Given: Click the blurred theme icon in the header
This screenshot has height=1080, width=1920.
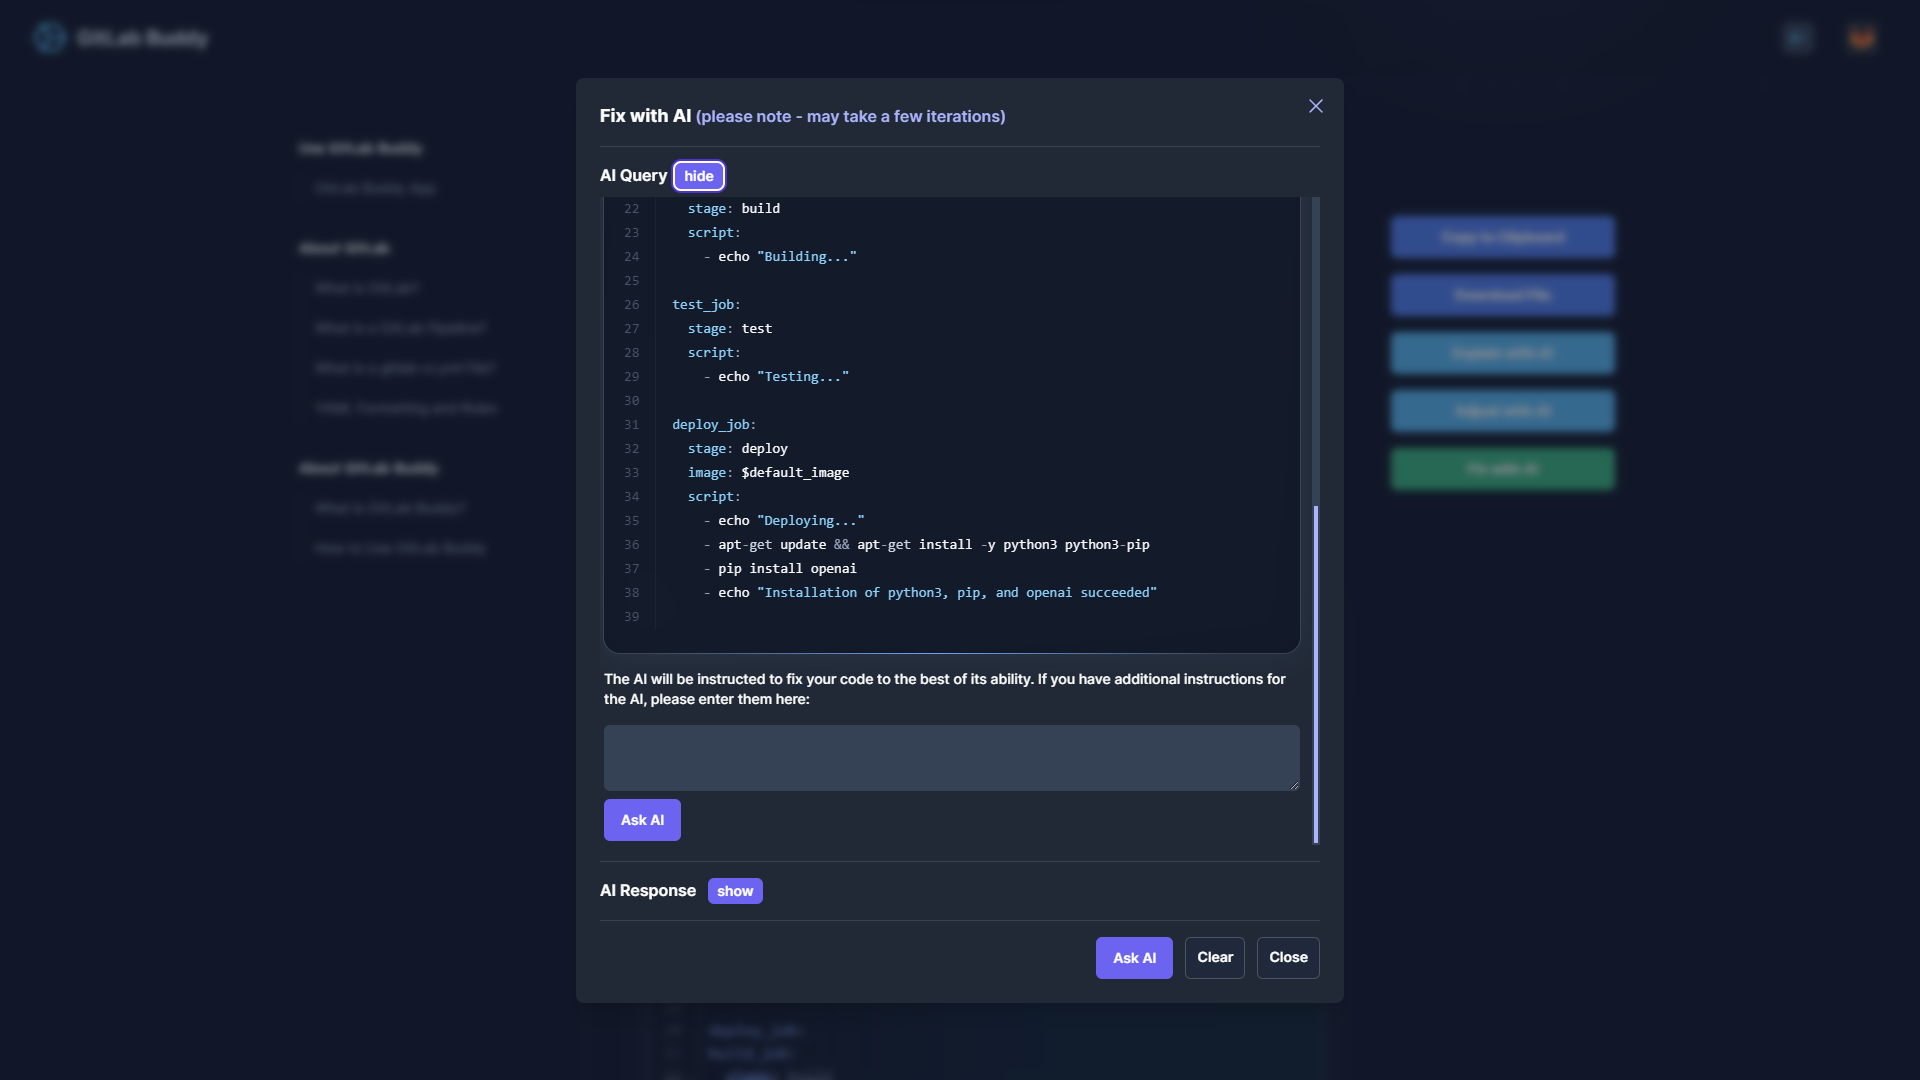Looking at the screenshot, I should coord(1797,38).
